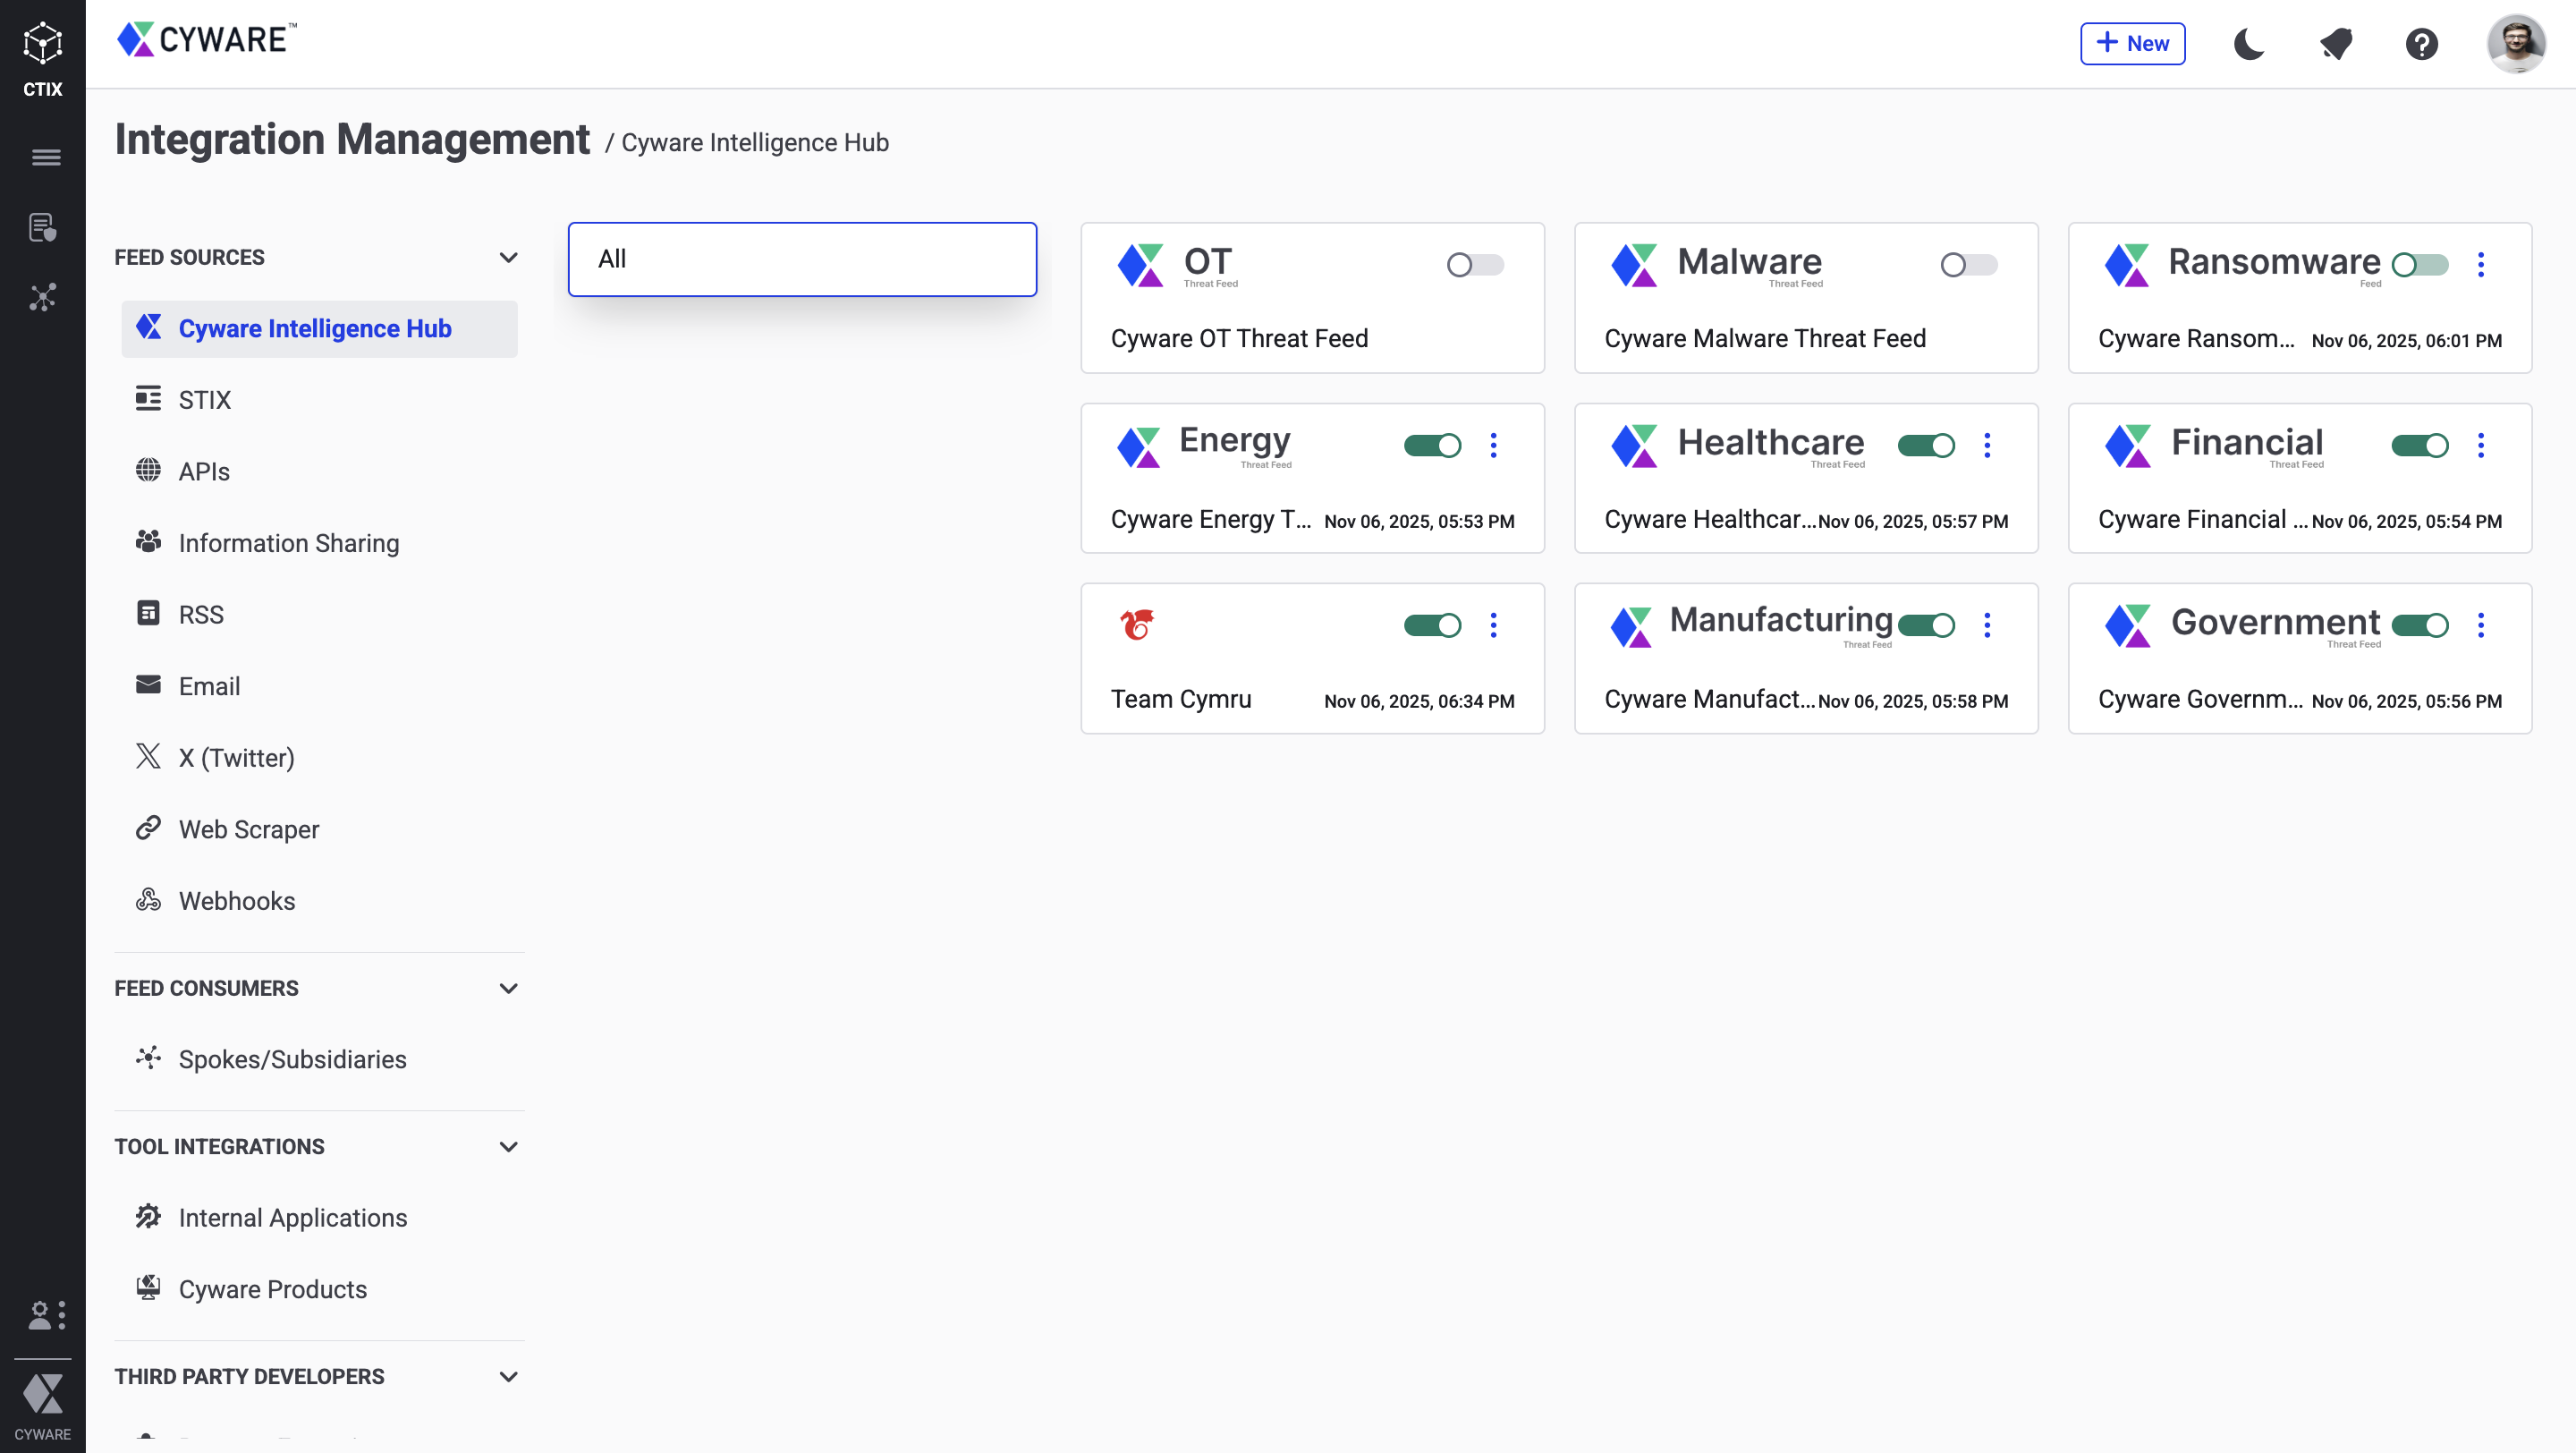Click the All filter input field
2576x1453 pixels.
(x=802, y=259)
